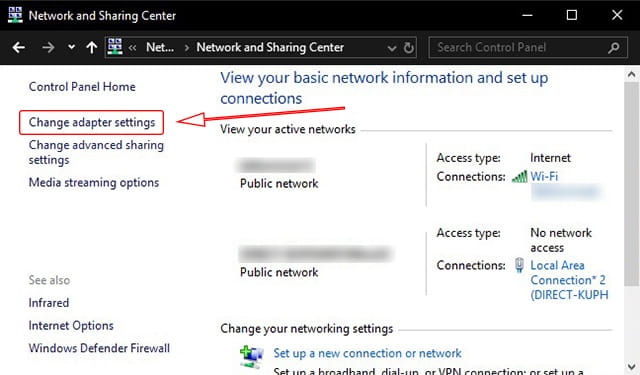This screenshot has width=640, height=375.
Task: Go up one level with up arrow
Action: point(92,48)
